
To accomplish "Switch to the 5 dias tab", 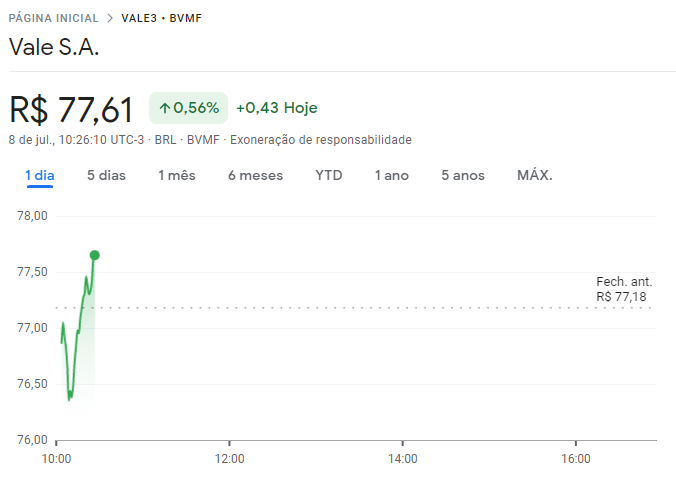I will [106, 175].
